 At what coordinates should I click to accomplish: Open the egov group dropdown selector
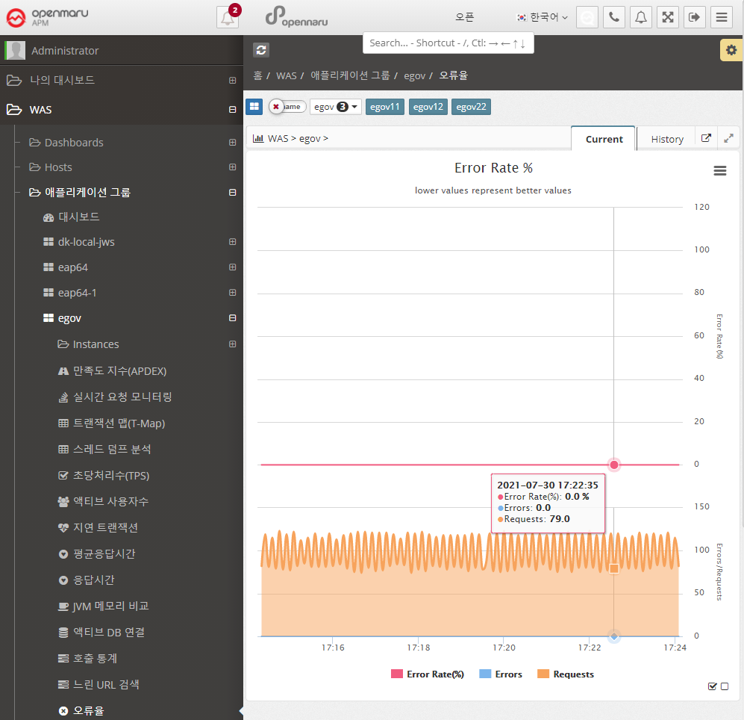pos(335,107)
